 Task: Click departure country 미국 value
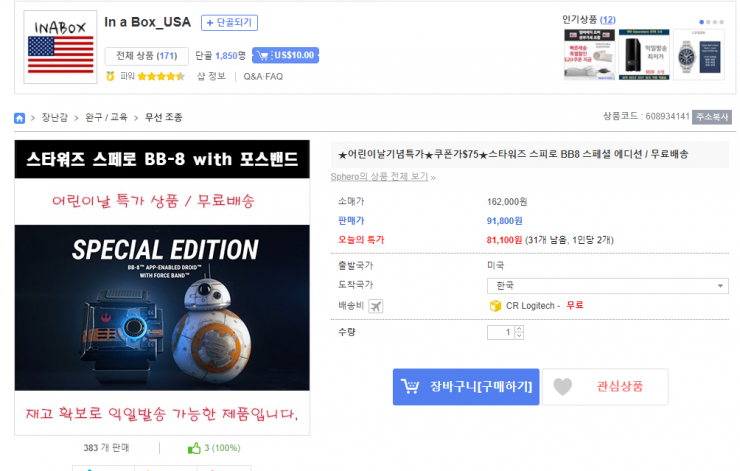click(496, 266)
